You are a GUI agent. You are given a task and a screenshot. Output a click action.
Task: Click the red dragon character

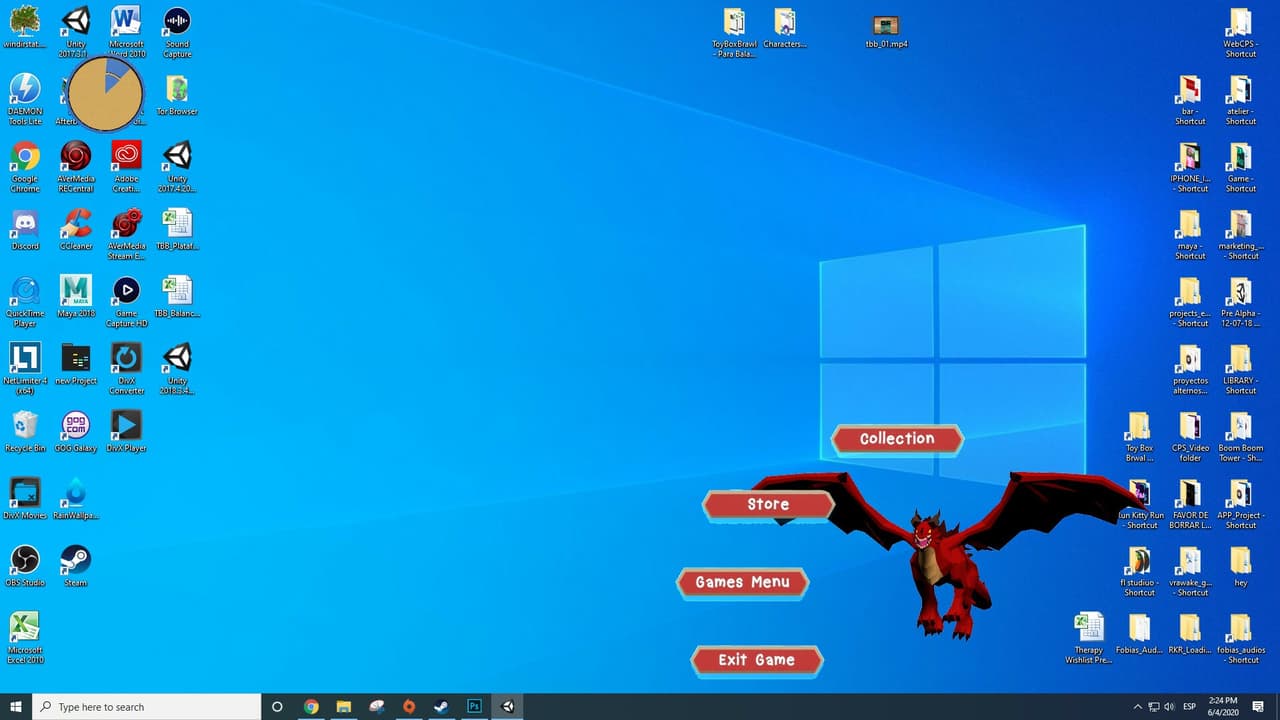pyautogui.click(x=945, y=555)
